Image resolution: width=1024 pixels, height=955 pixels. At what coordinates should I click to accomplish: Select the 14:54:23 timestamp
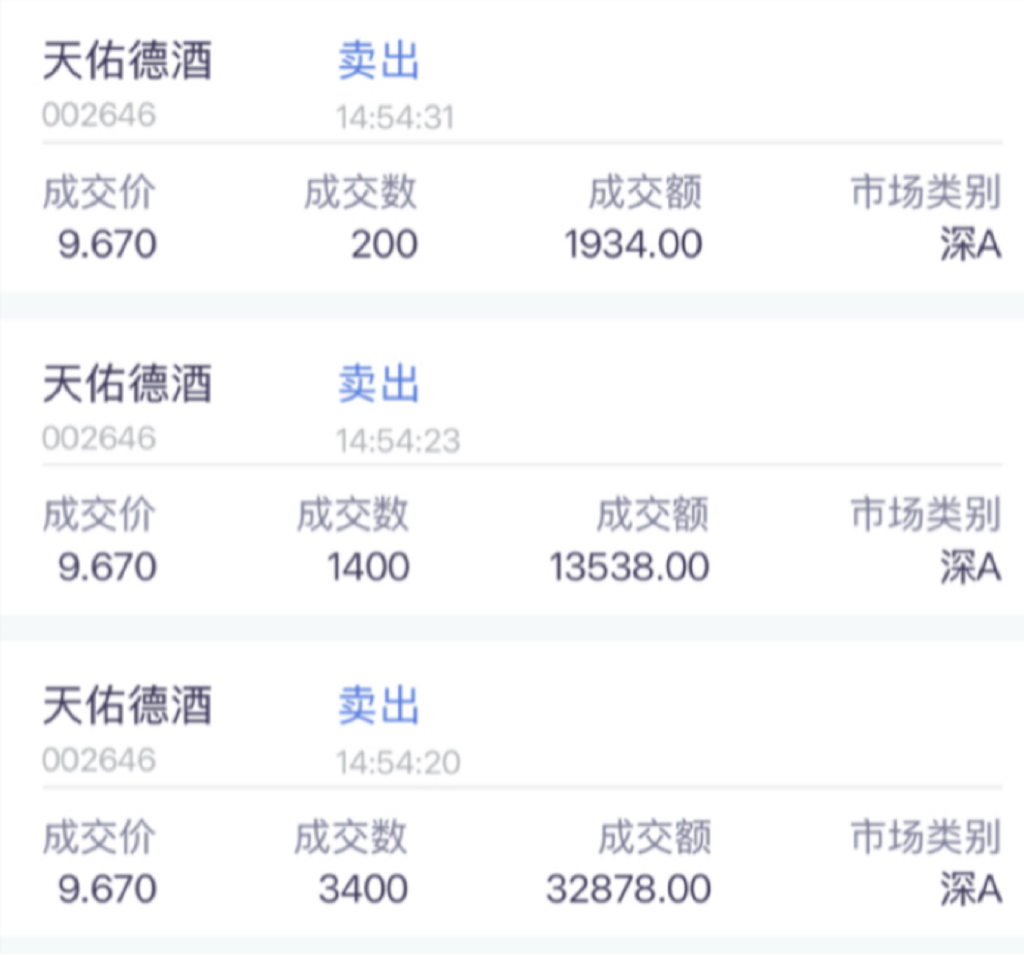coord(397,441)
